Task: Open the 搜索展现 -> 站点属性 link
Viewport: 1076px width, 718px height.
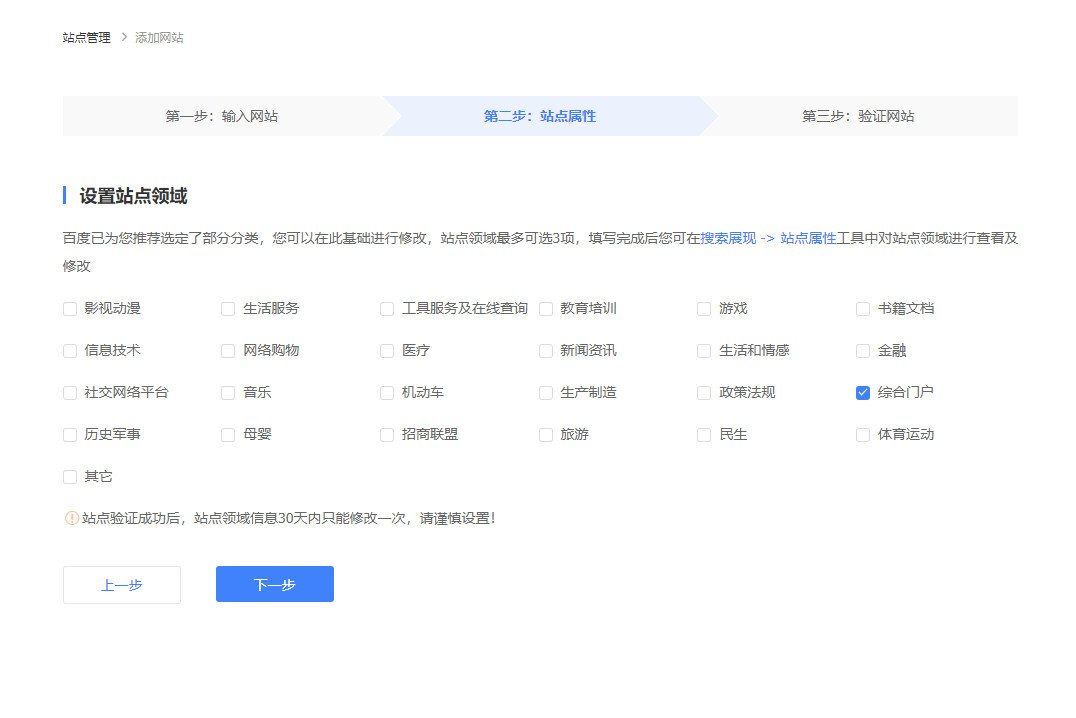Action: coord(769,238)
